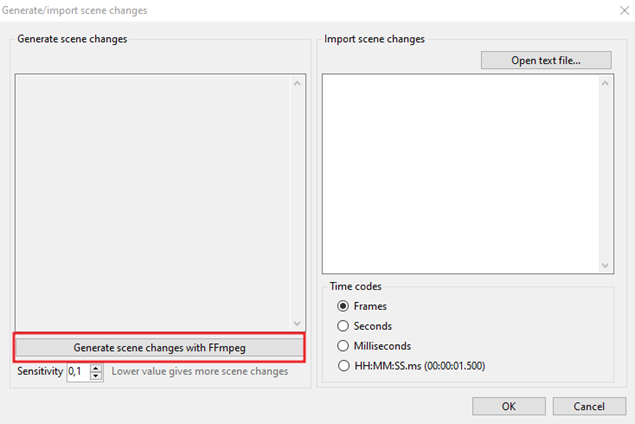Click the Time codes group label

pyautogui.click(x=356, y=286)
